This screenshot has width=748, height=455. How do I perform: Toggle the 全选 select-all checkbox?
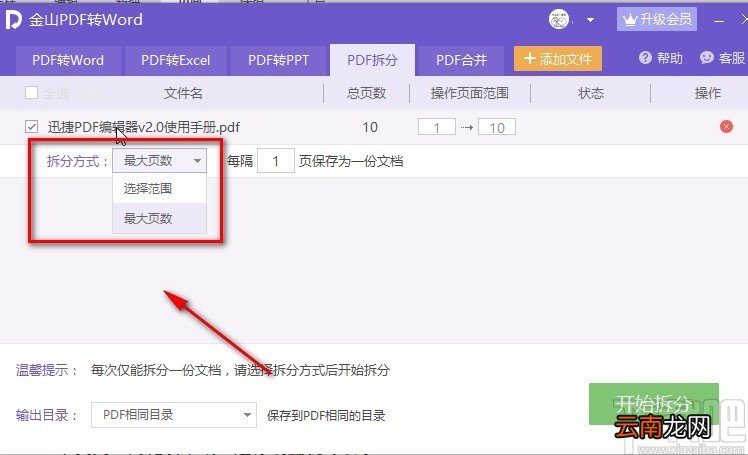[x=31, y=92]
